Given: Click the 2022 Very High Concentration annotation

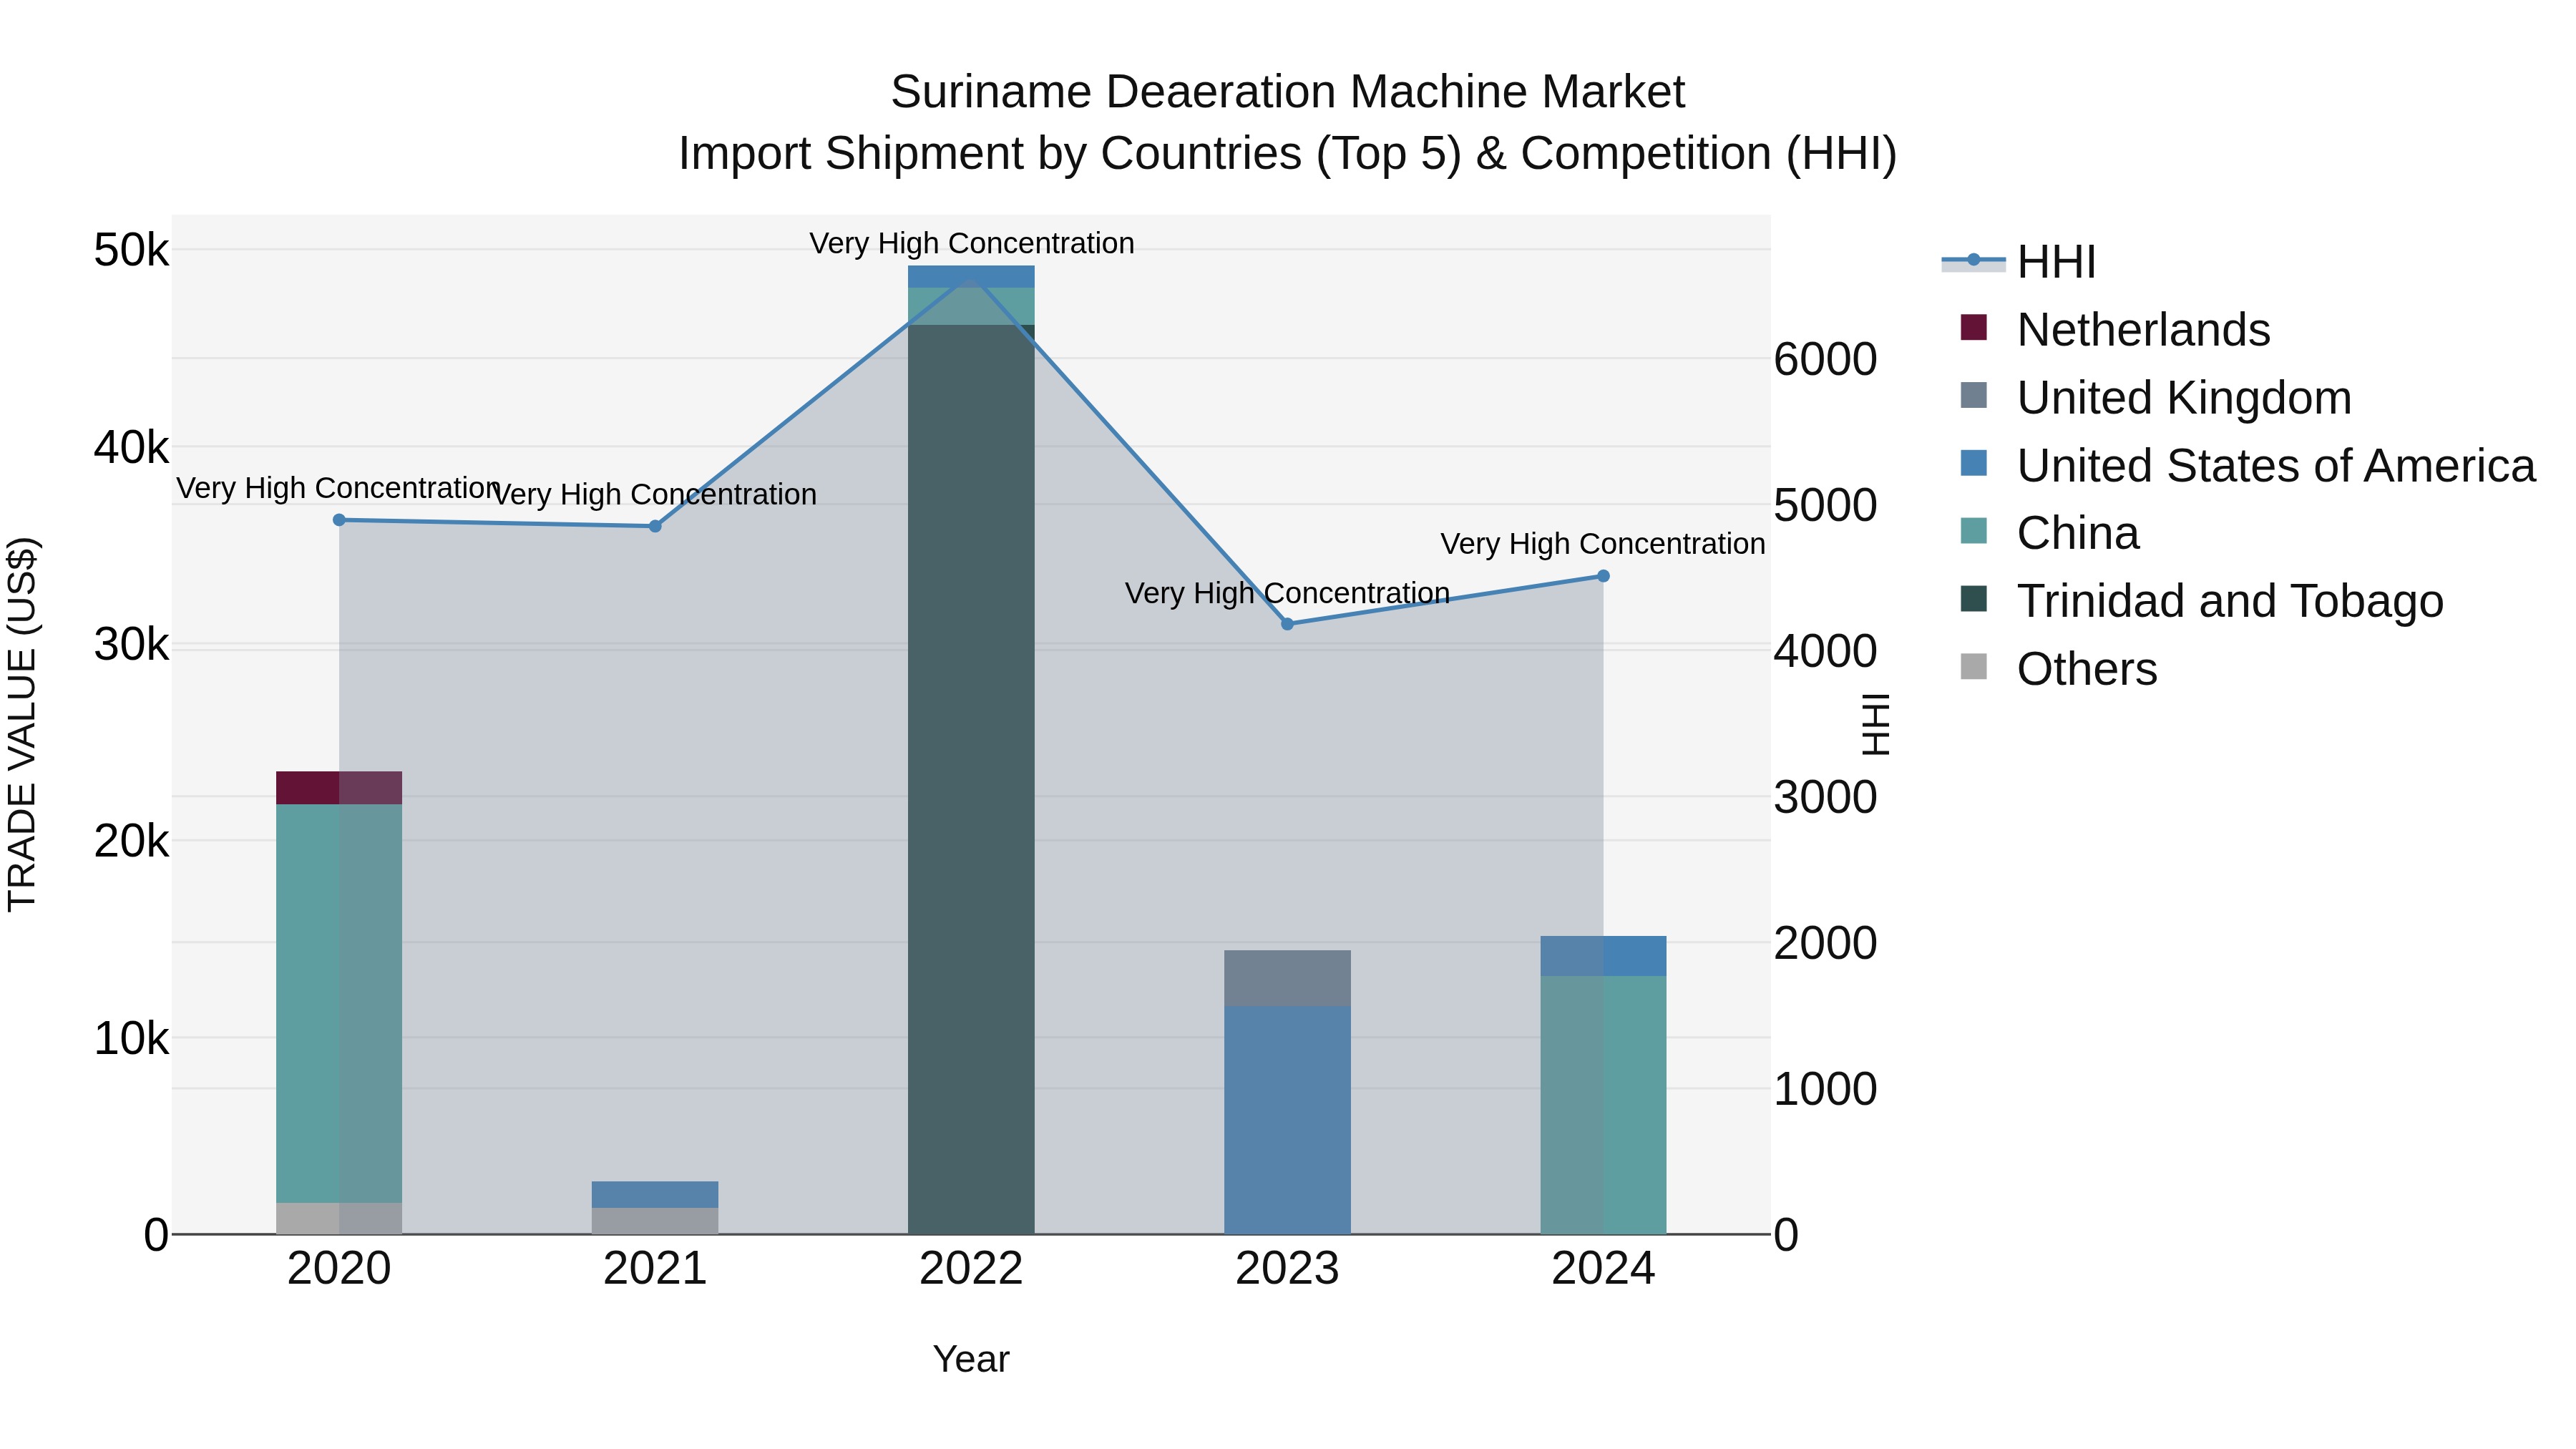Looking at the screenshot, I should [971, 243].
